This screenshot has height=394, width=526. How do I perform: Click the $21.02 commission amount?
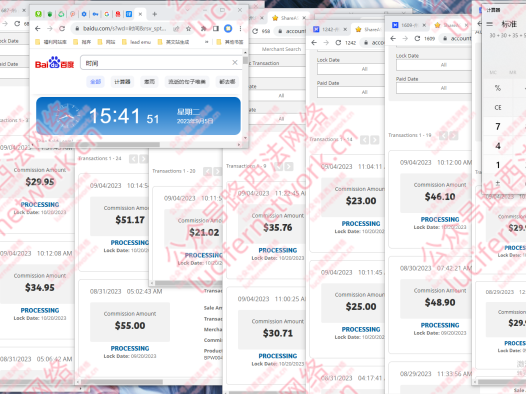[x=204, y=232]
